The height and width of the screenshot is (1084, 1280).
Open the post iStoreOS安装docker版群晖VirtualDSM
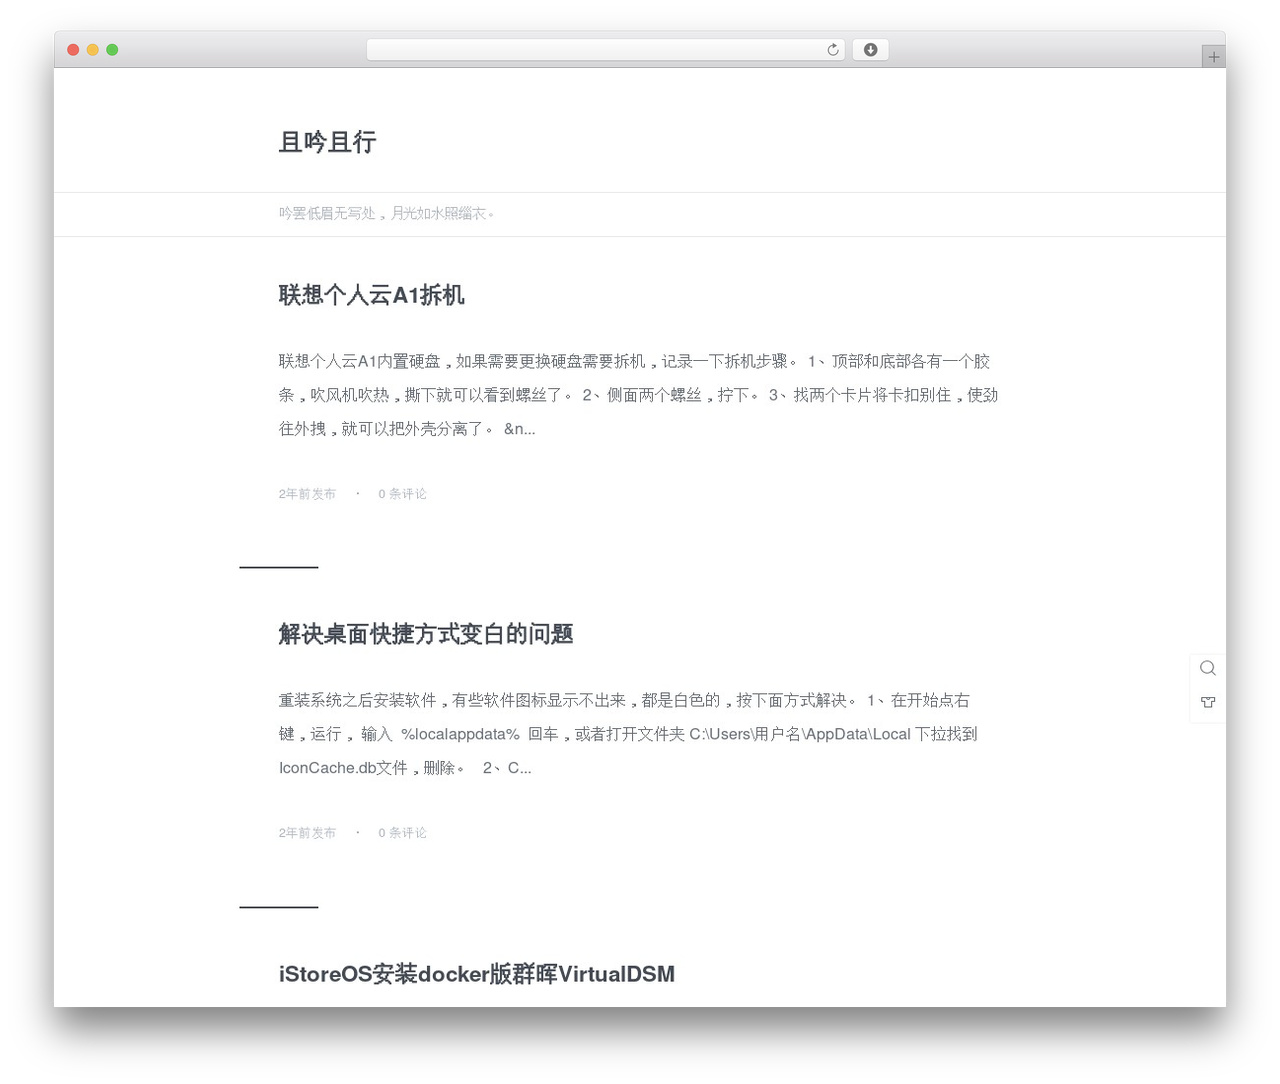477,974
